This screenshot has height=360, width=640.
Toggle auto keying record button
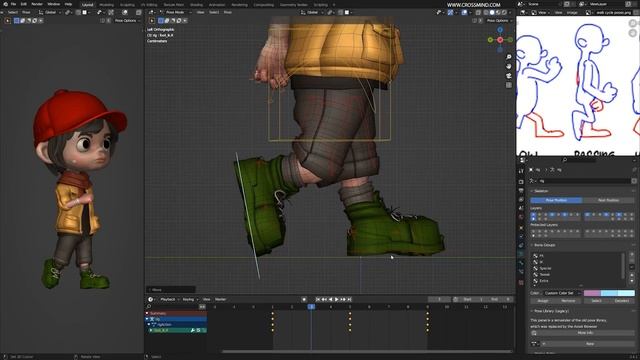click(304, 300)
